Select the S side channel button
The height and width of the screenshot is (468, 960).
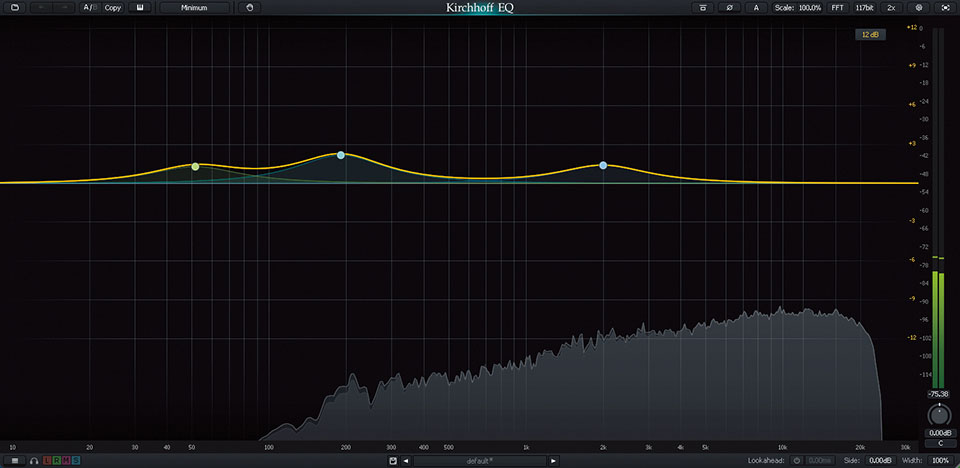point(75,460)
